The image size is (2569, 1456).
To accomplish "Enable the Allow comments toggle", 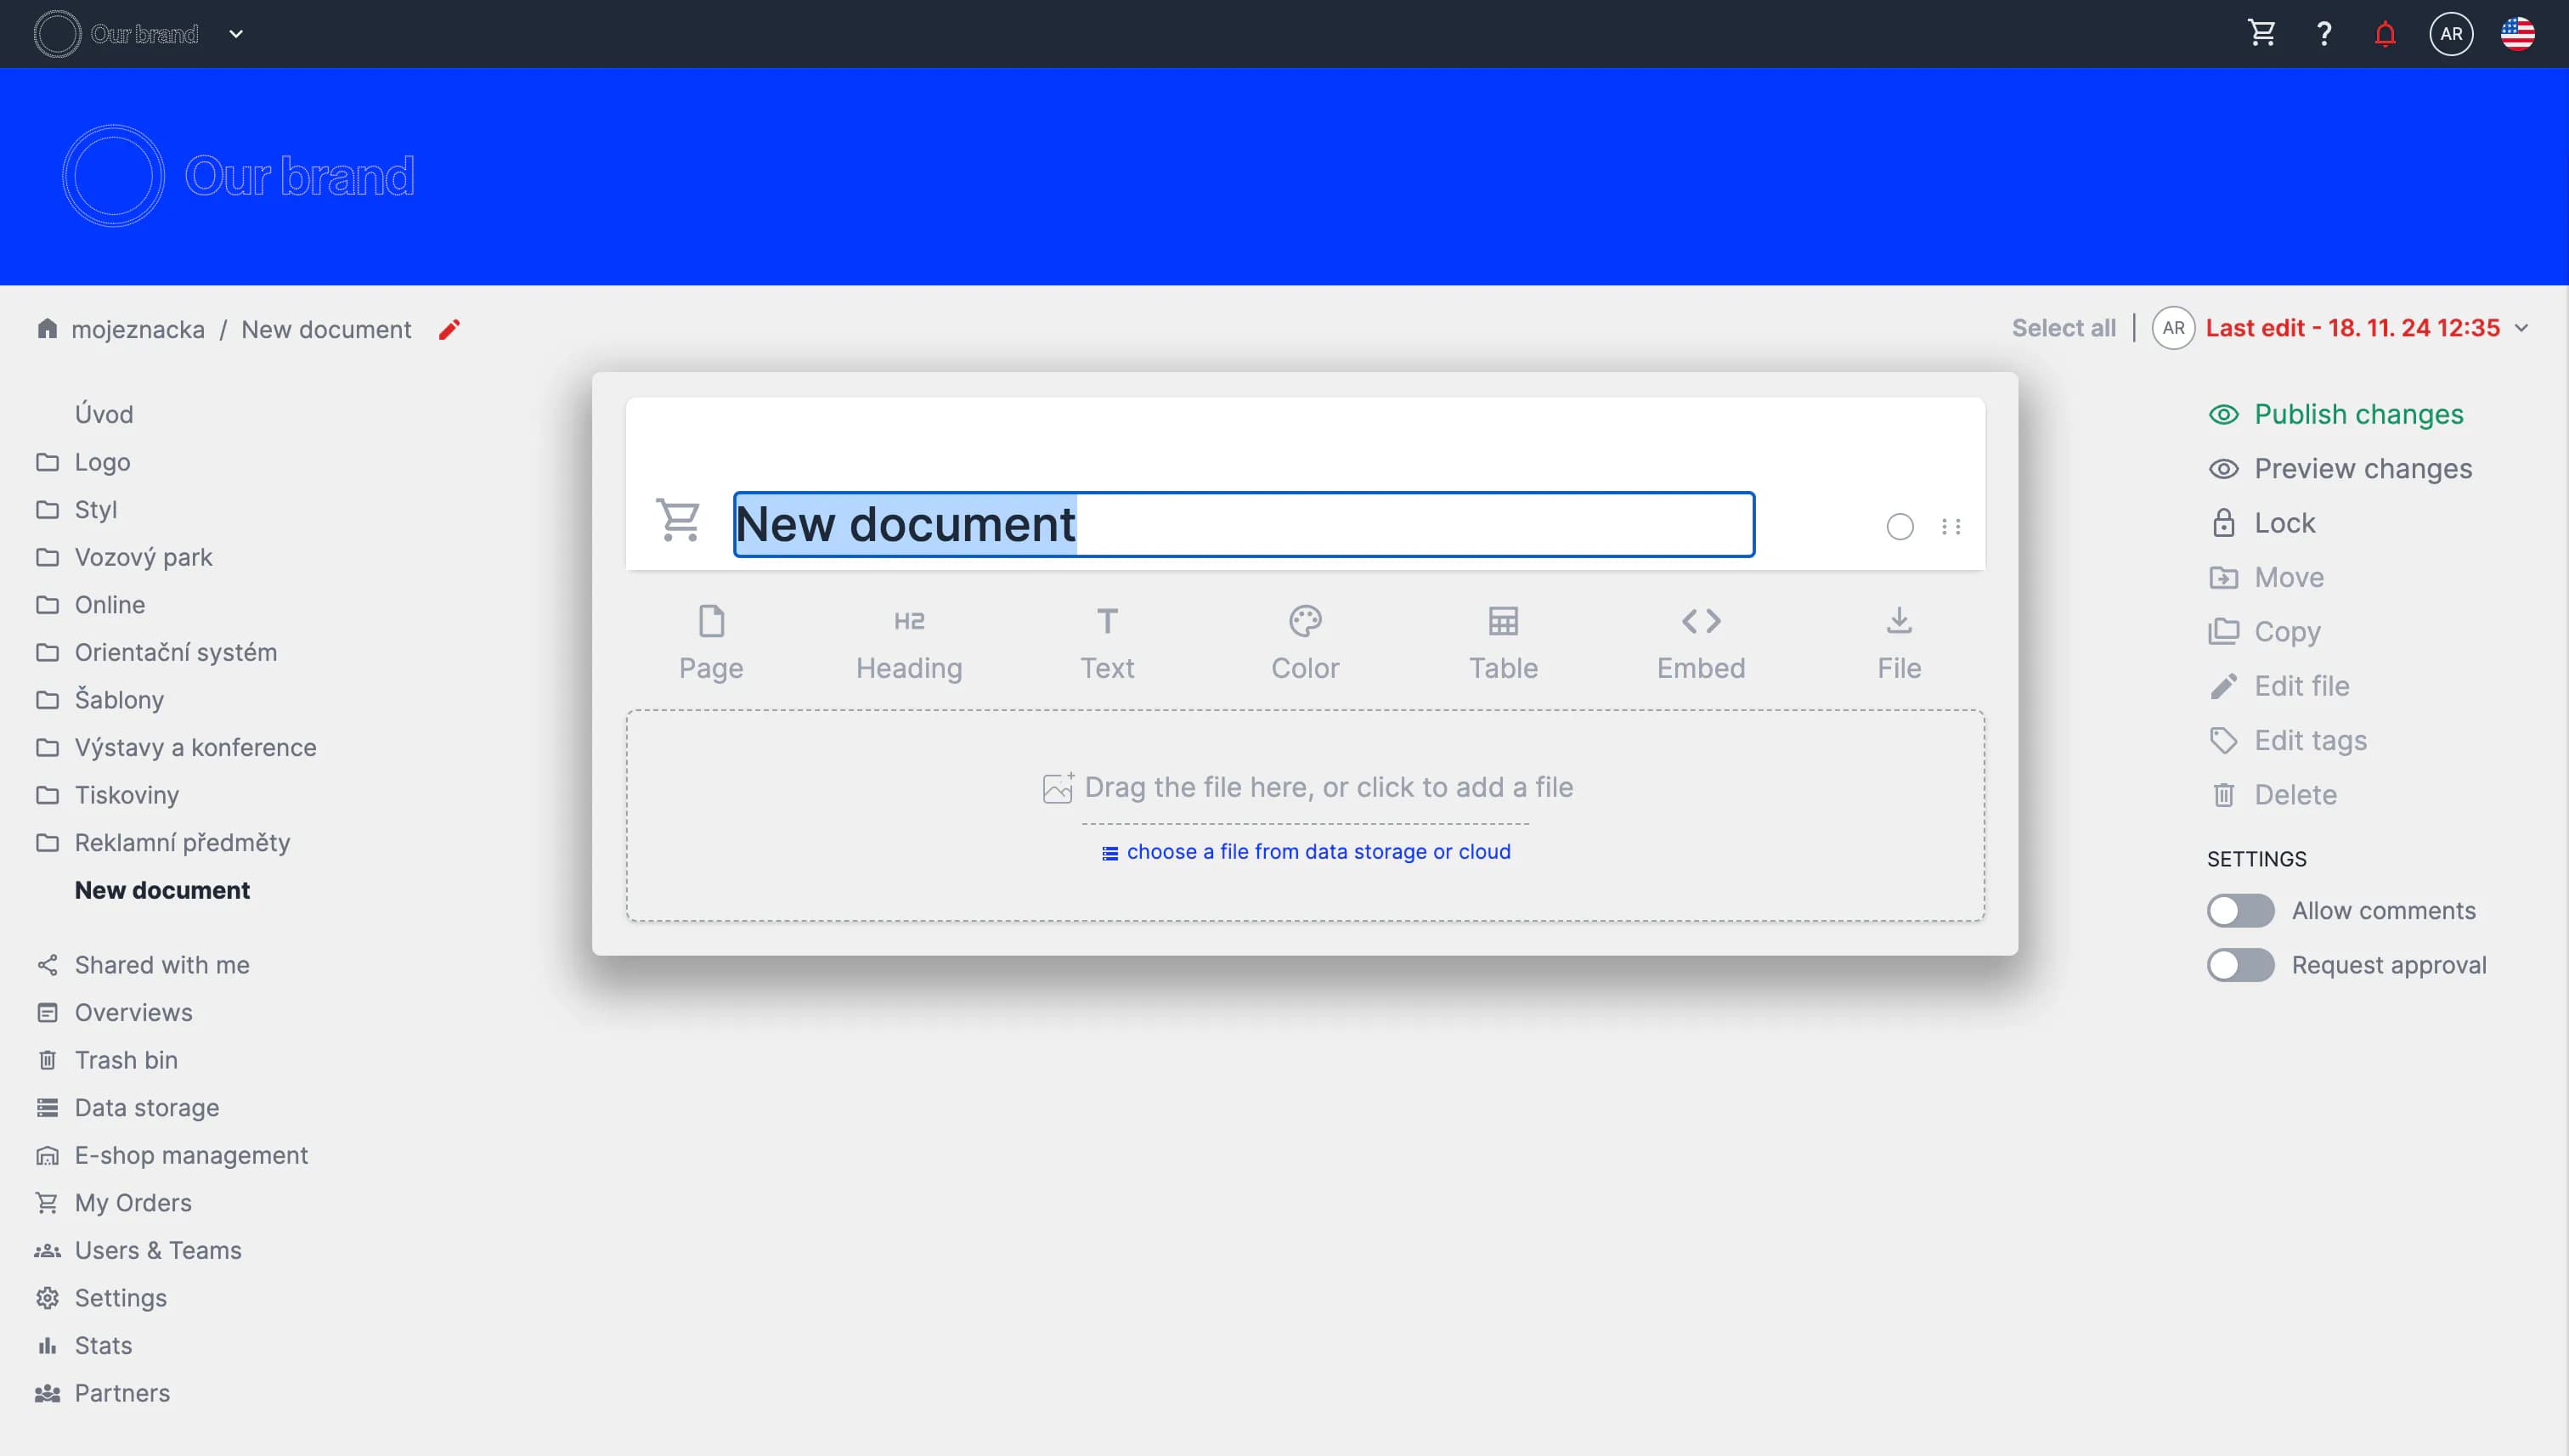I will pos(2240,910).
